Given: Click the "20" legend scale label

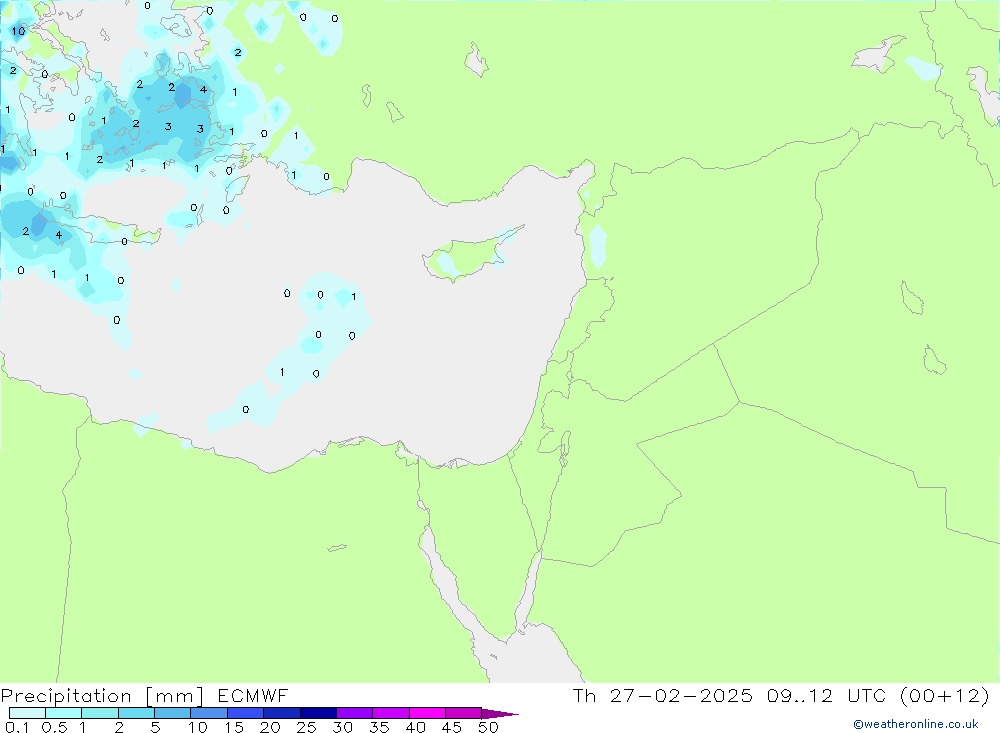Looking at the screenshot, I should [270, 727].
